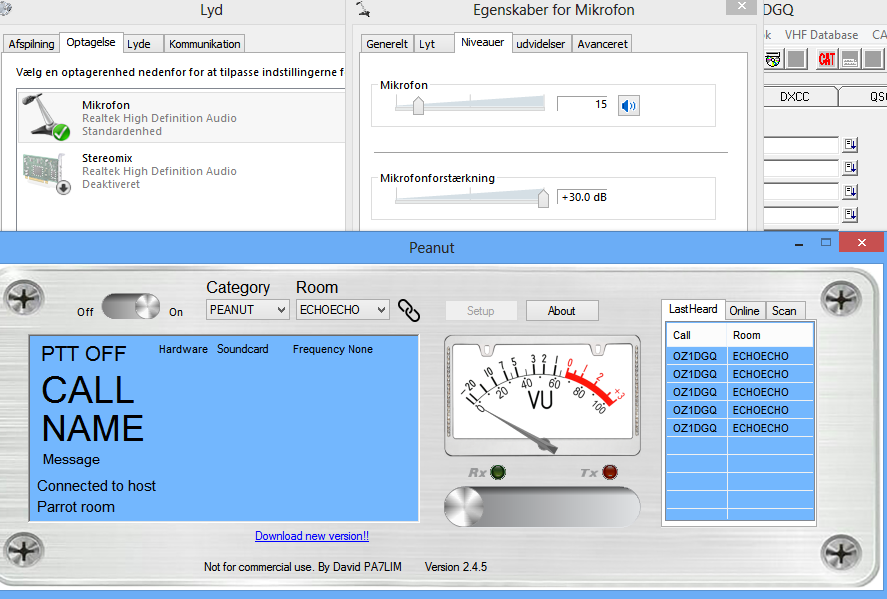Select the DXCC tab in the logger window
Viewport: 887px width, 599px height.
click(x=795, y=97)
